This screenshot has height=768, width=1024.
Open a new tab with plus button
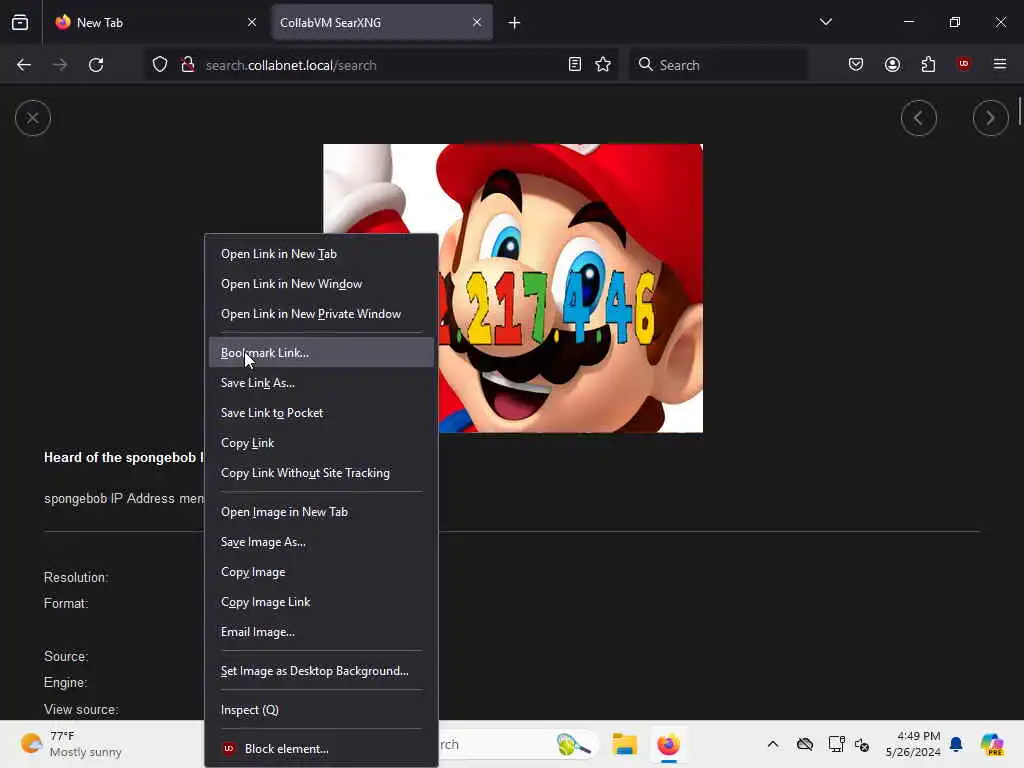click(515, 23)
